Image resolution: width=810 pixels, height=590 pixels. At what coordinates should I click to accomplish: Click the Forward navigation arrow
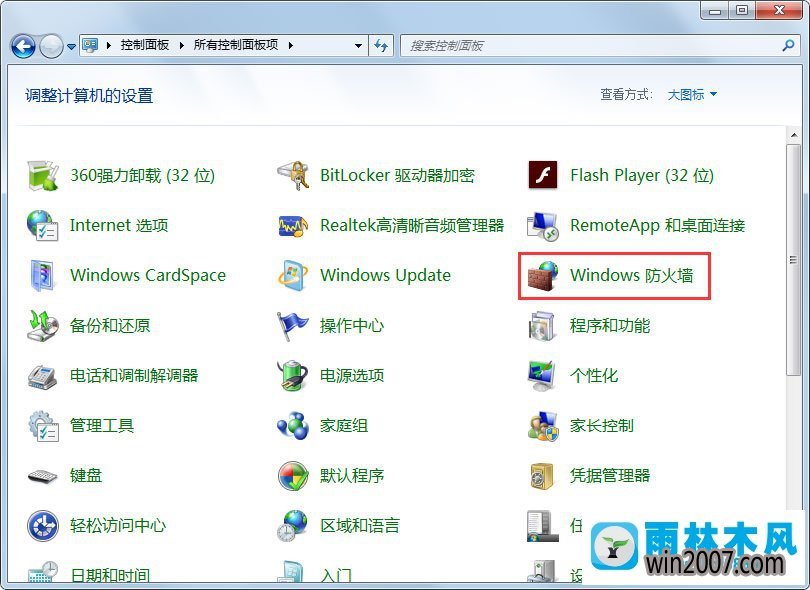[51, 46]
